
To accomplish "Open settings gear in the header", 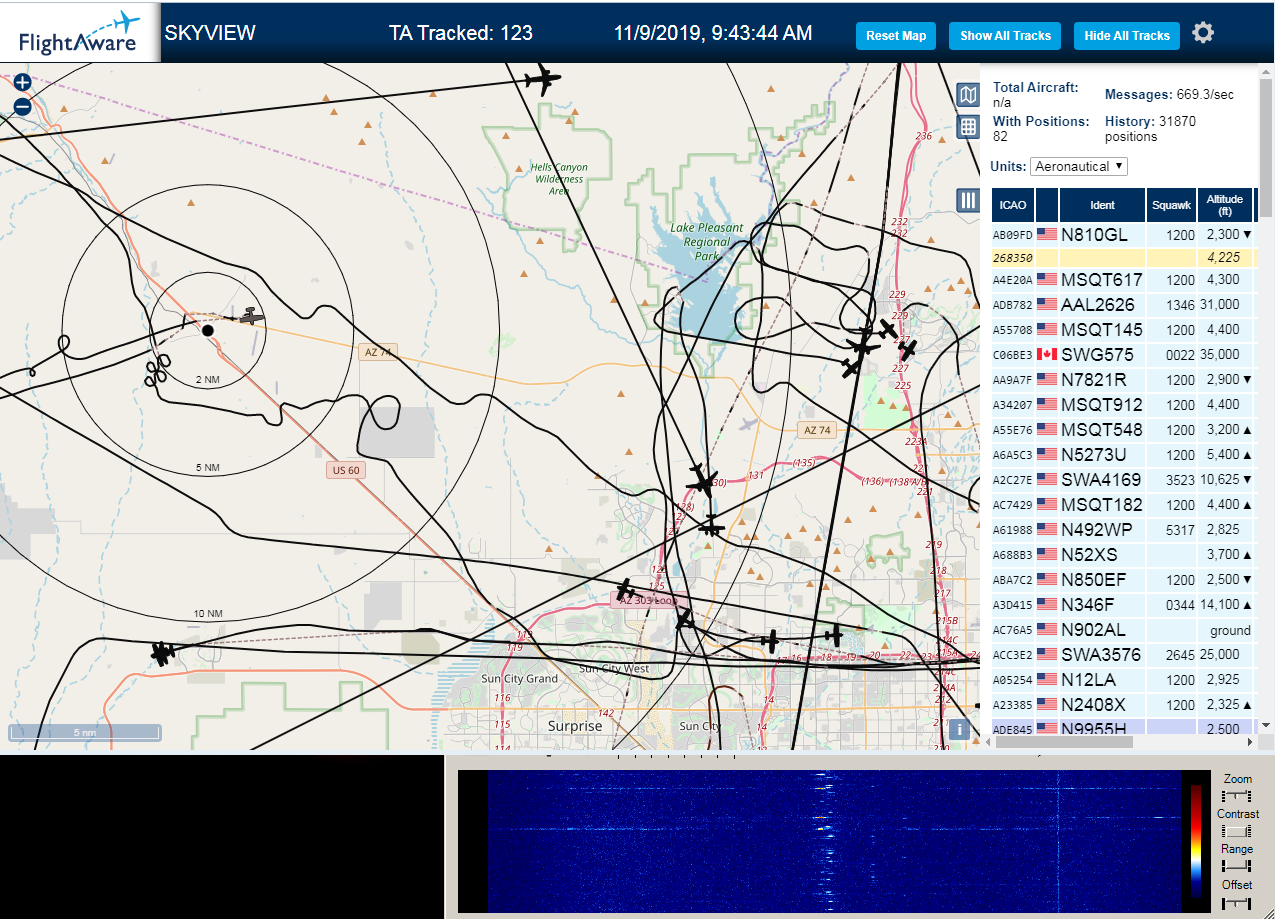I will 1203,33.
